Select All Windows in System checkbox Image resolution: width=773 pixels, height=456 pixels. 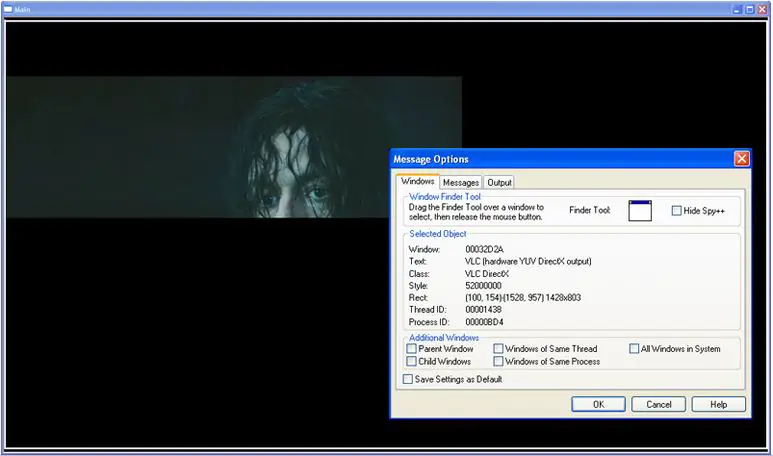pos(634,349)
